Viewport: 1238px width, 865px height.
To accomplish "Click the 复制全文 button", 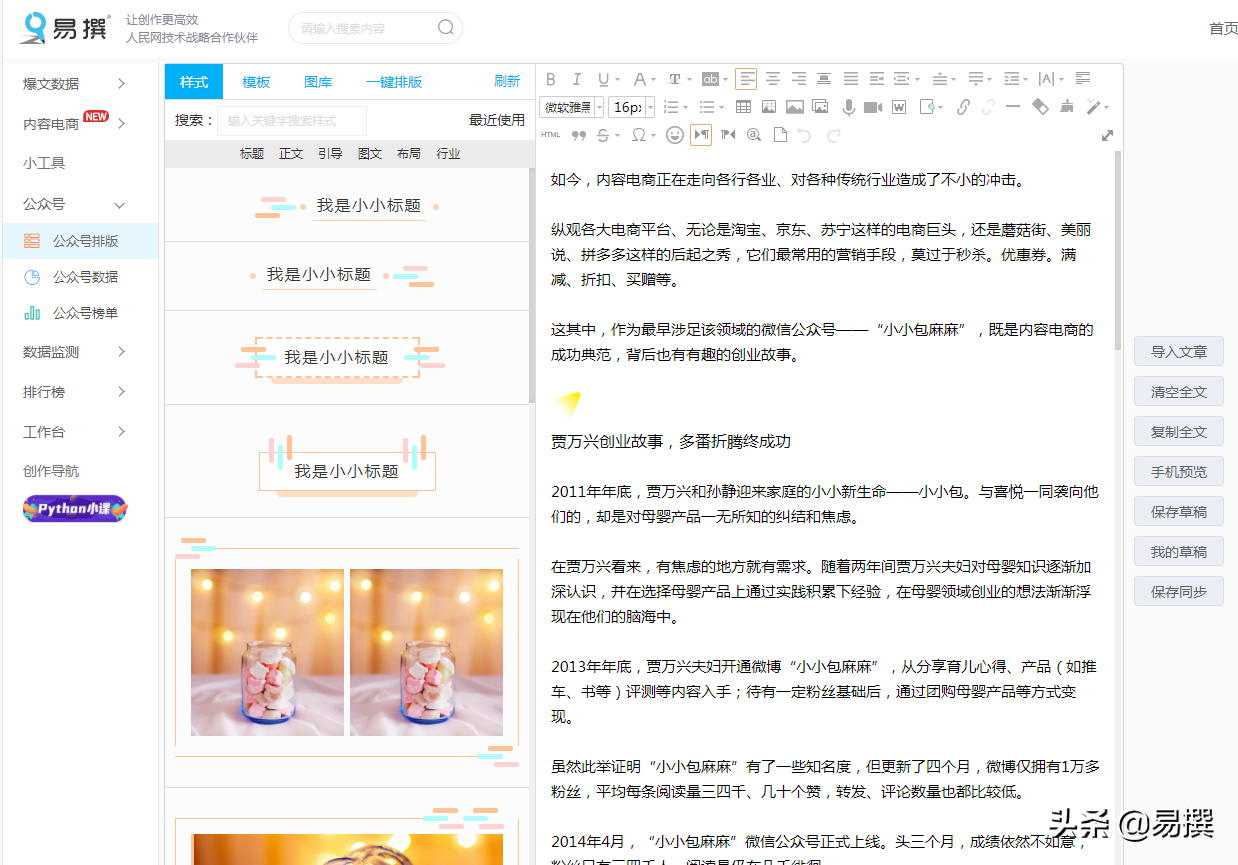I will [x=1179, y=432].
